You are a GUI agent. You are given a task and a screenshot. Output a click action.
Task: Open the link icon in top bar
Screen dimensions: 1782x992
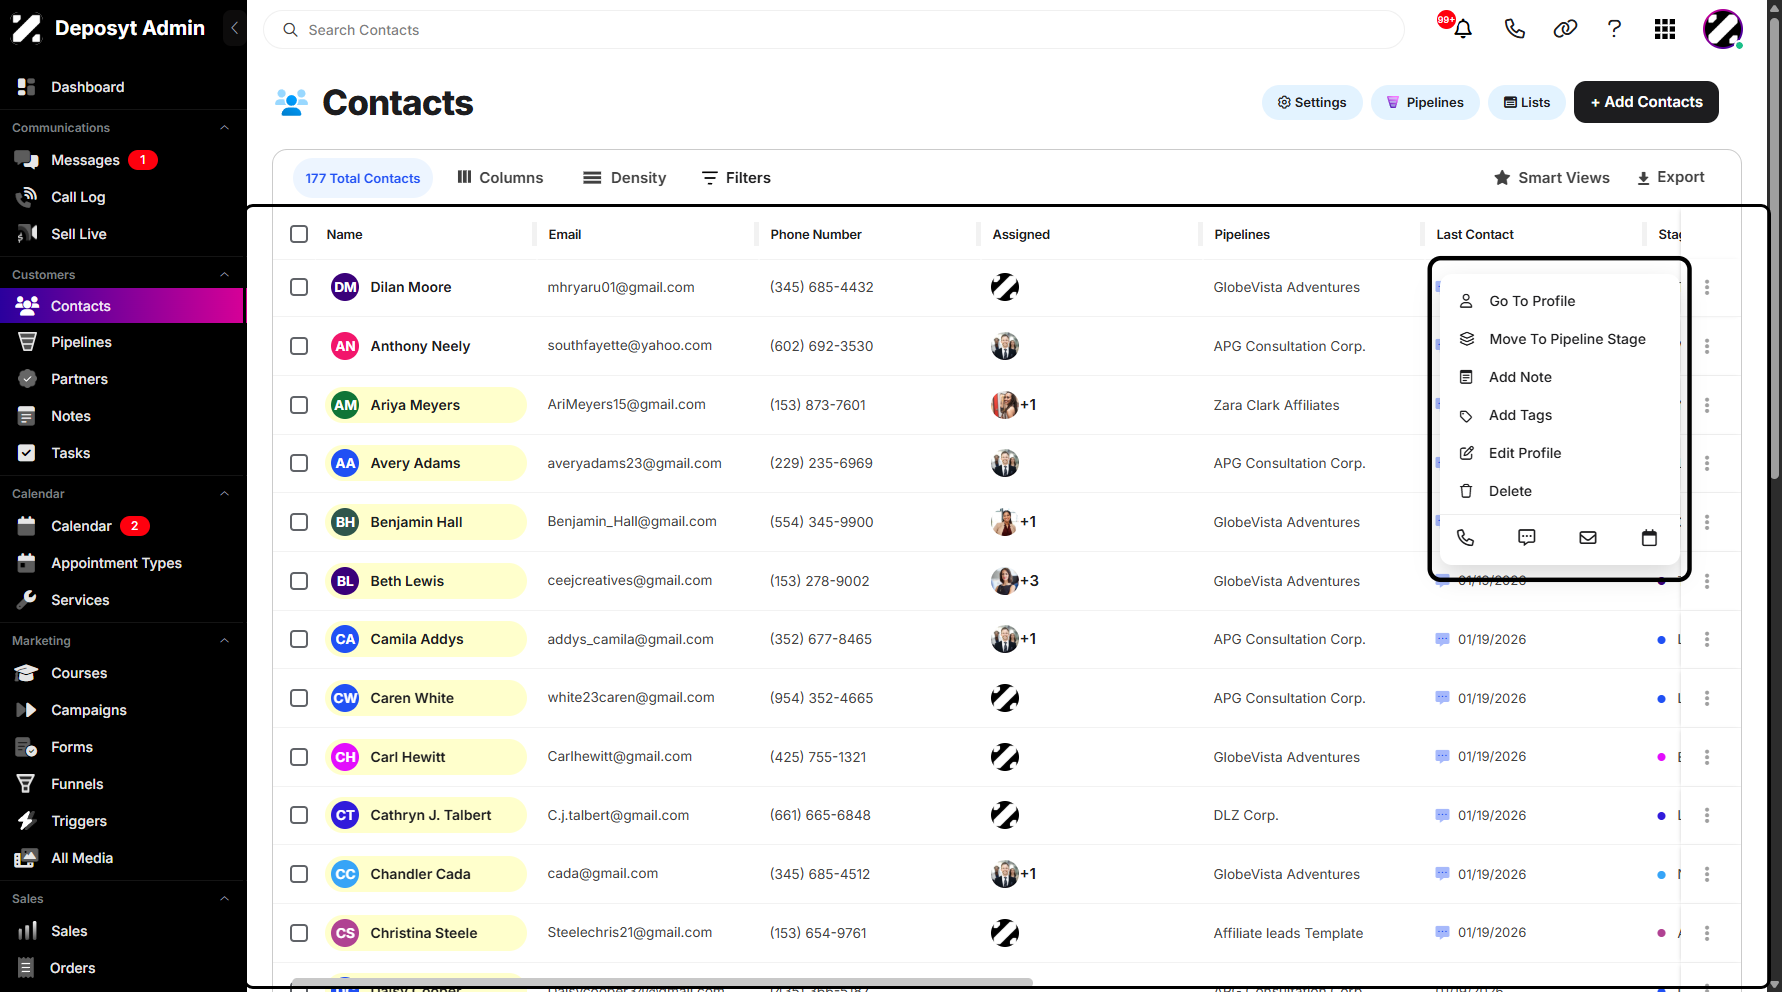point(1565,29)
